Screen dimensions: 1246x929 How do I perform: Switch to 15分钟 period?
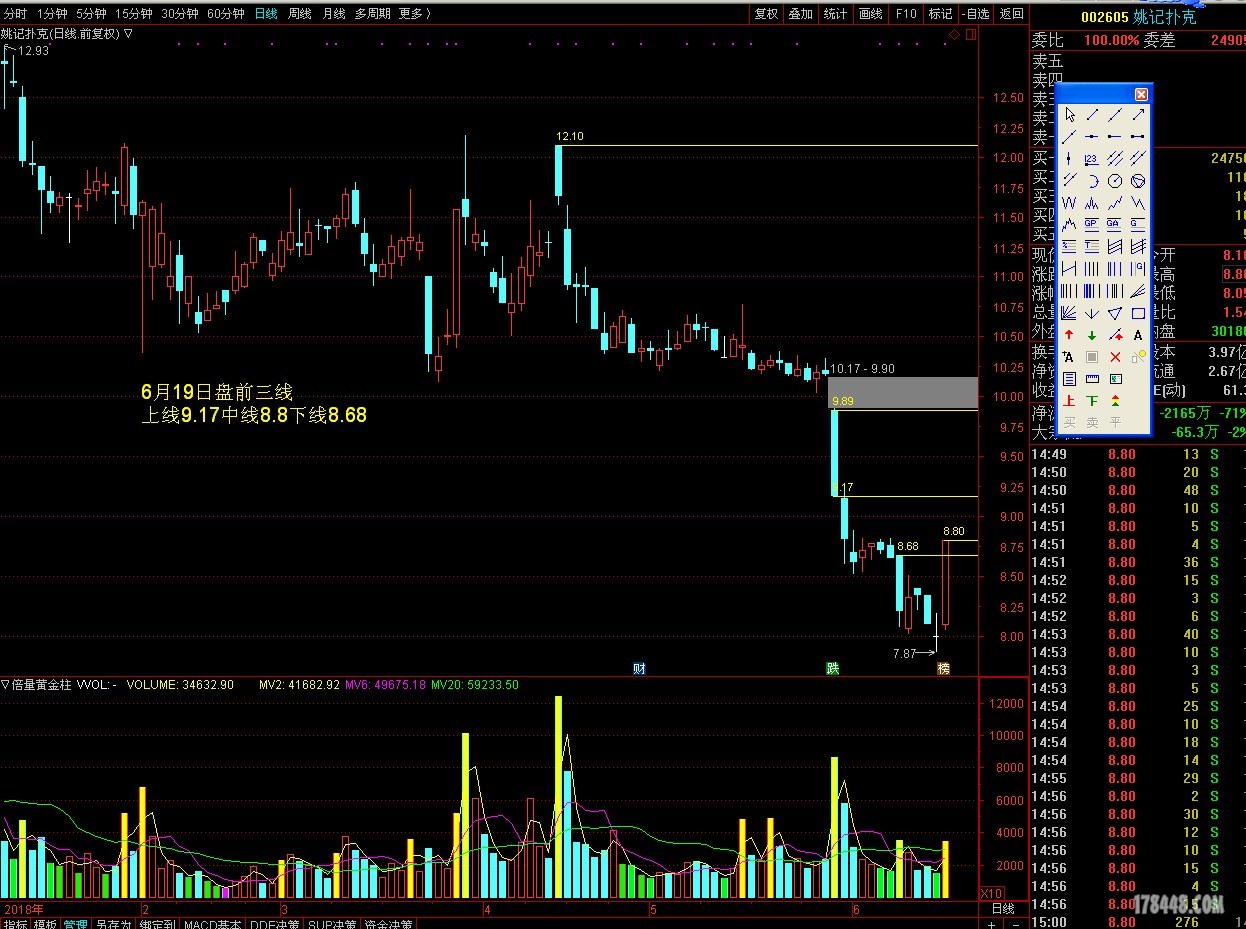[134, 14]
